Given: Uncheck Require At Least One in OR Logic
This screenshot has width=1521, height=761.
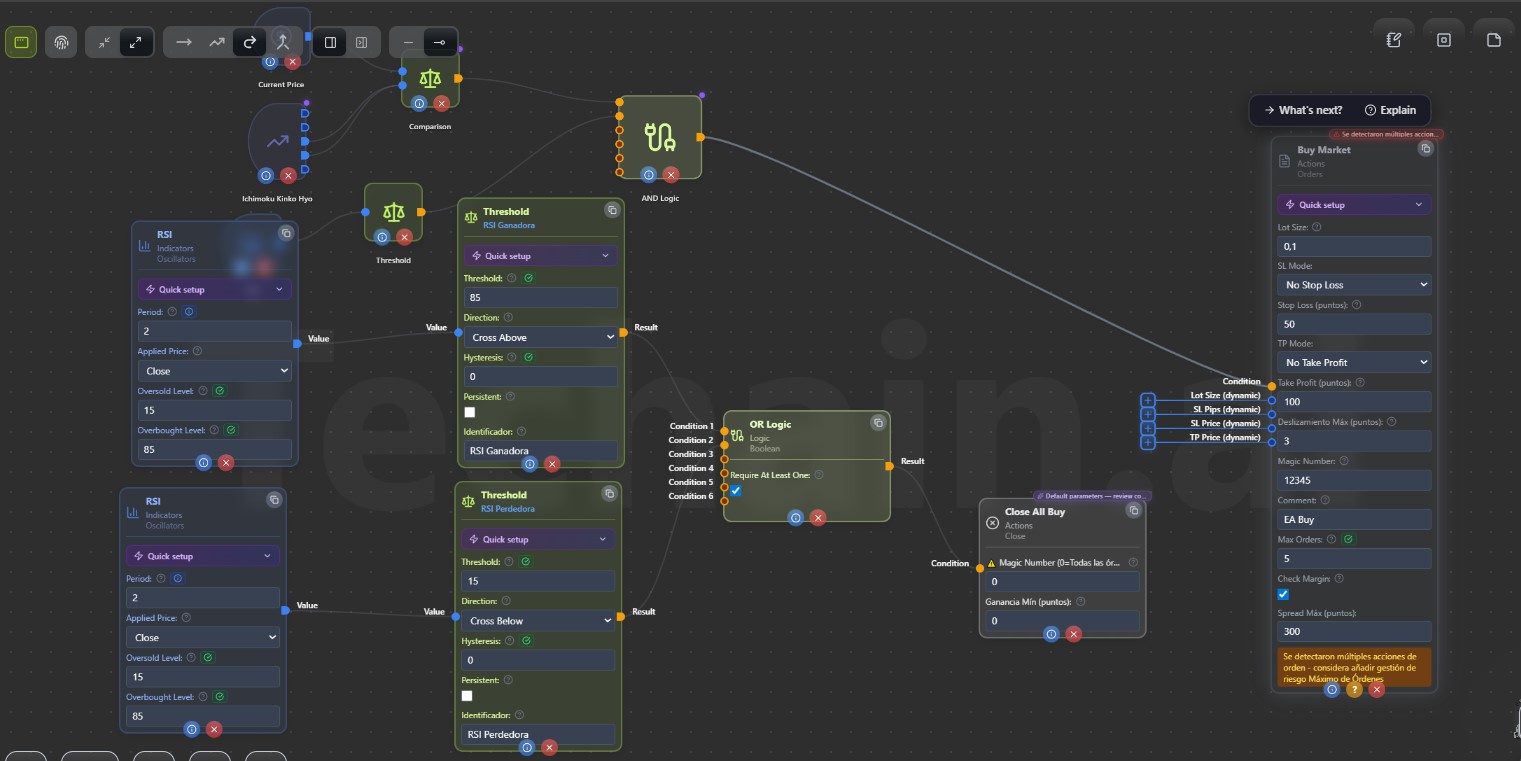Looking at the screenshot, I should (x=736, y=491).
